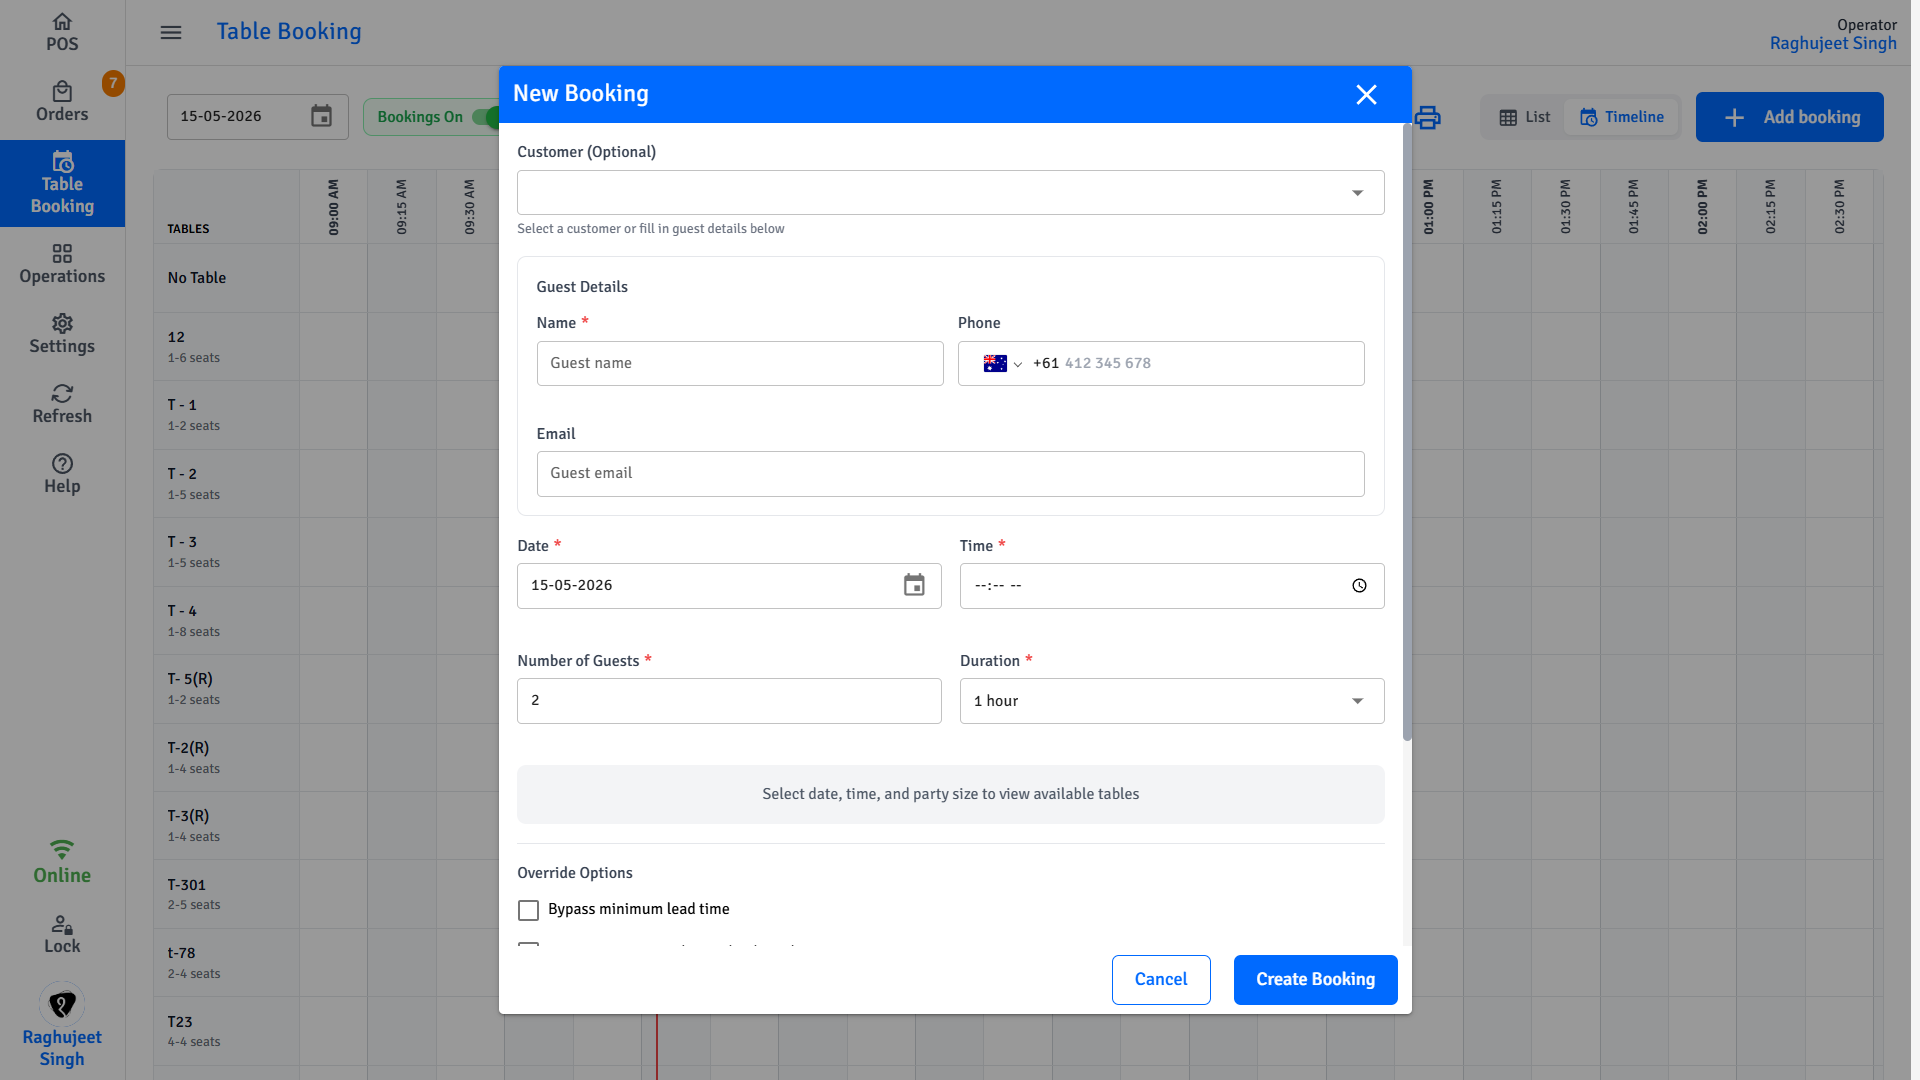The width and height of the screenshot is (1920, 1080).
Task: Click the 09:15 AM timeline column header
Action: pyautogui.click(x=401, y=207)
